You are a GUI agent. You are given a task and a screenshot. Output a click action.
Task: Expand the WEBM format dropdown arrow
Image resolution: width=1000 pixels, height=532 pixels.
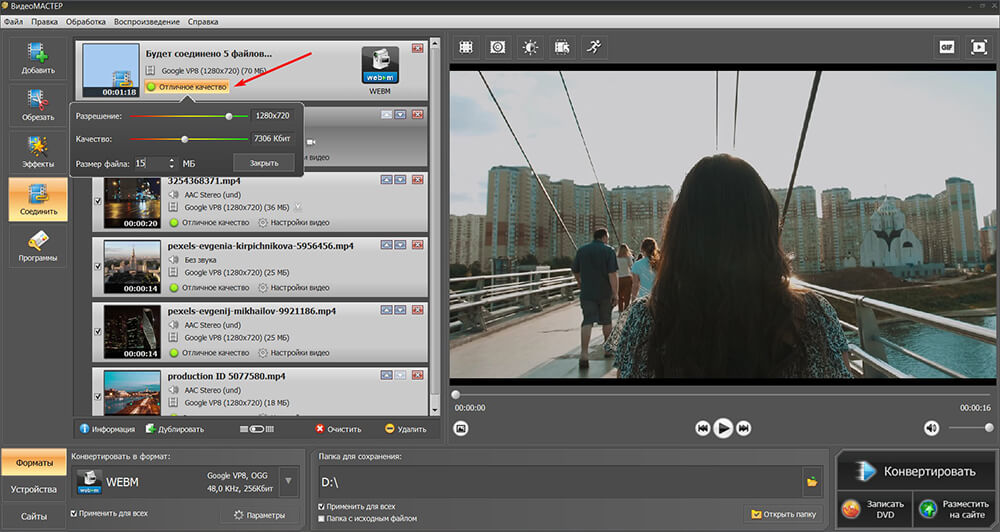(x=289, y=481)
